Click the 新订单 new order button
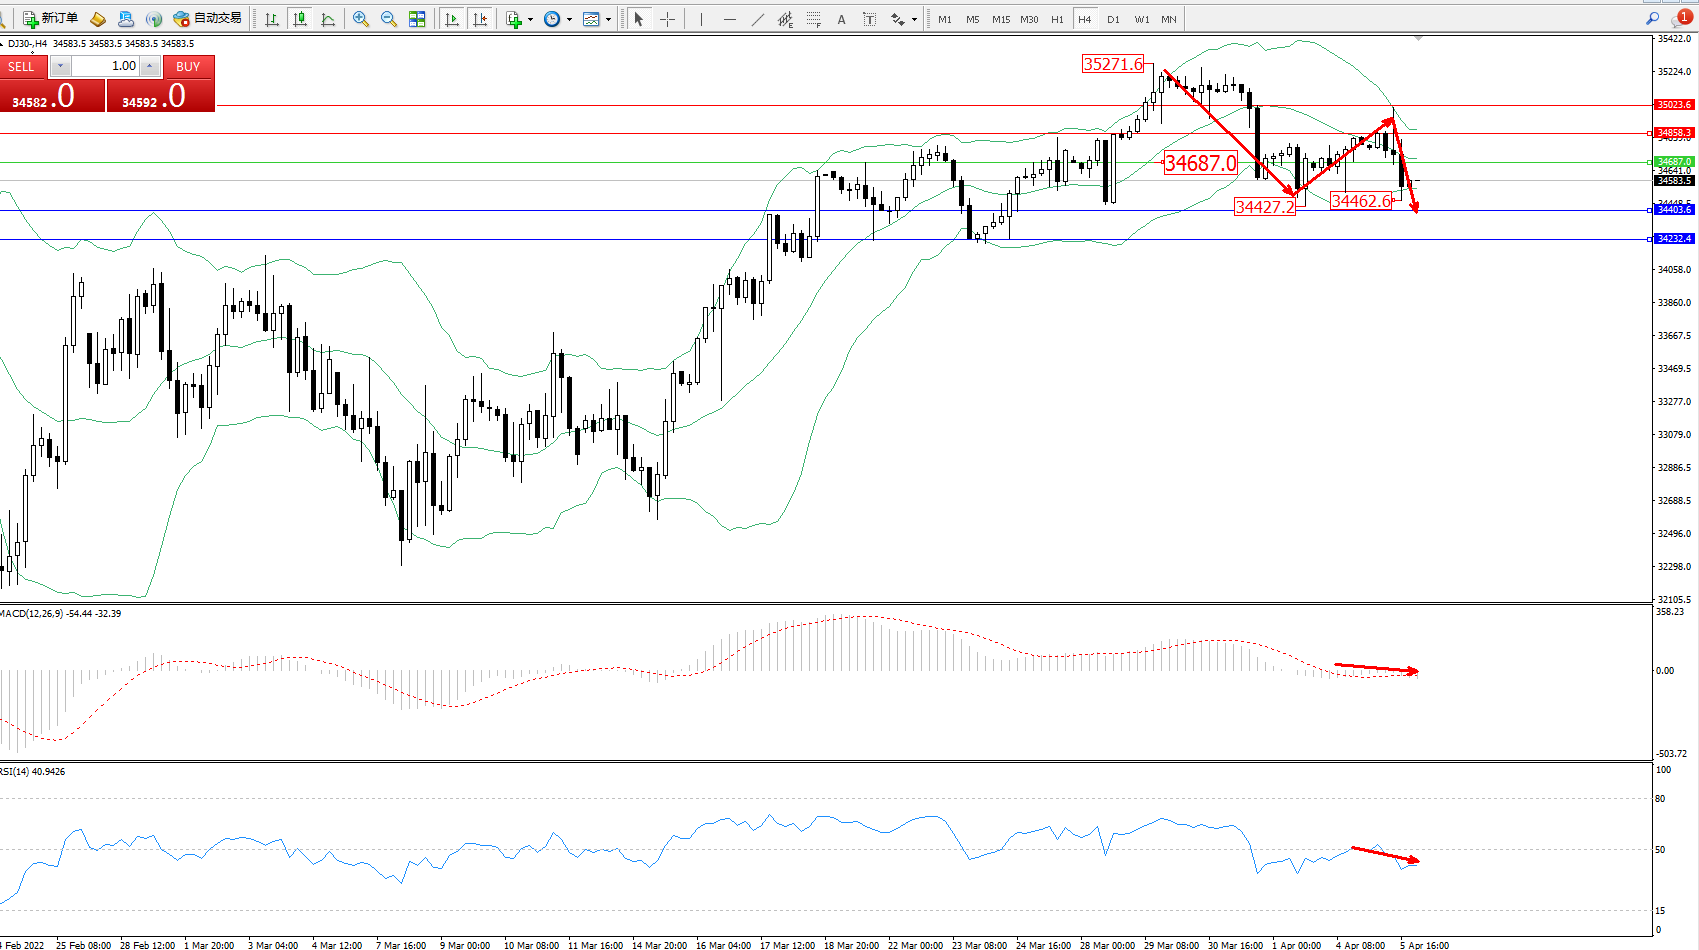 click(x=50, y=19)
